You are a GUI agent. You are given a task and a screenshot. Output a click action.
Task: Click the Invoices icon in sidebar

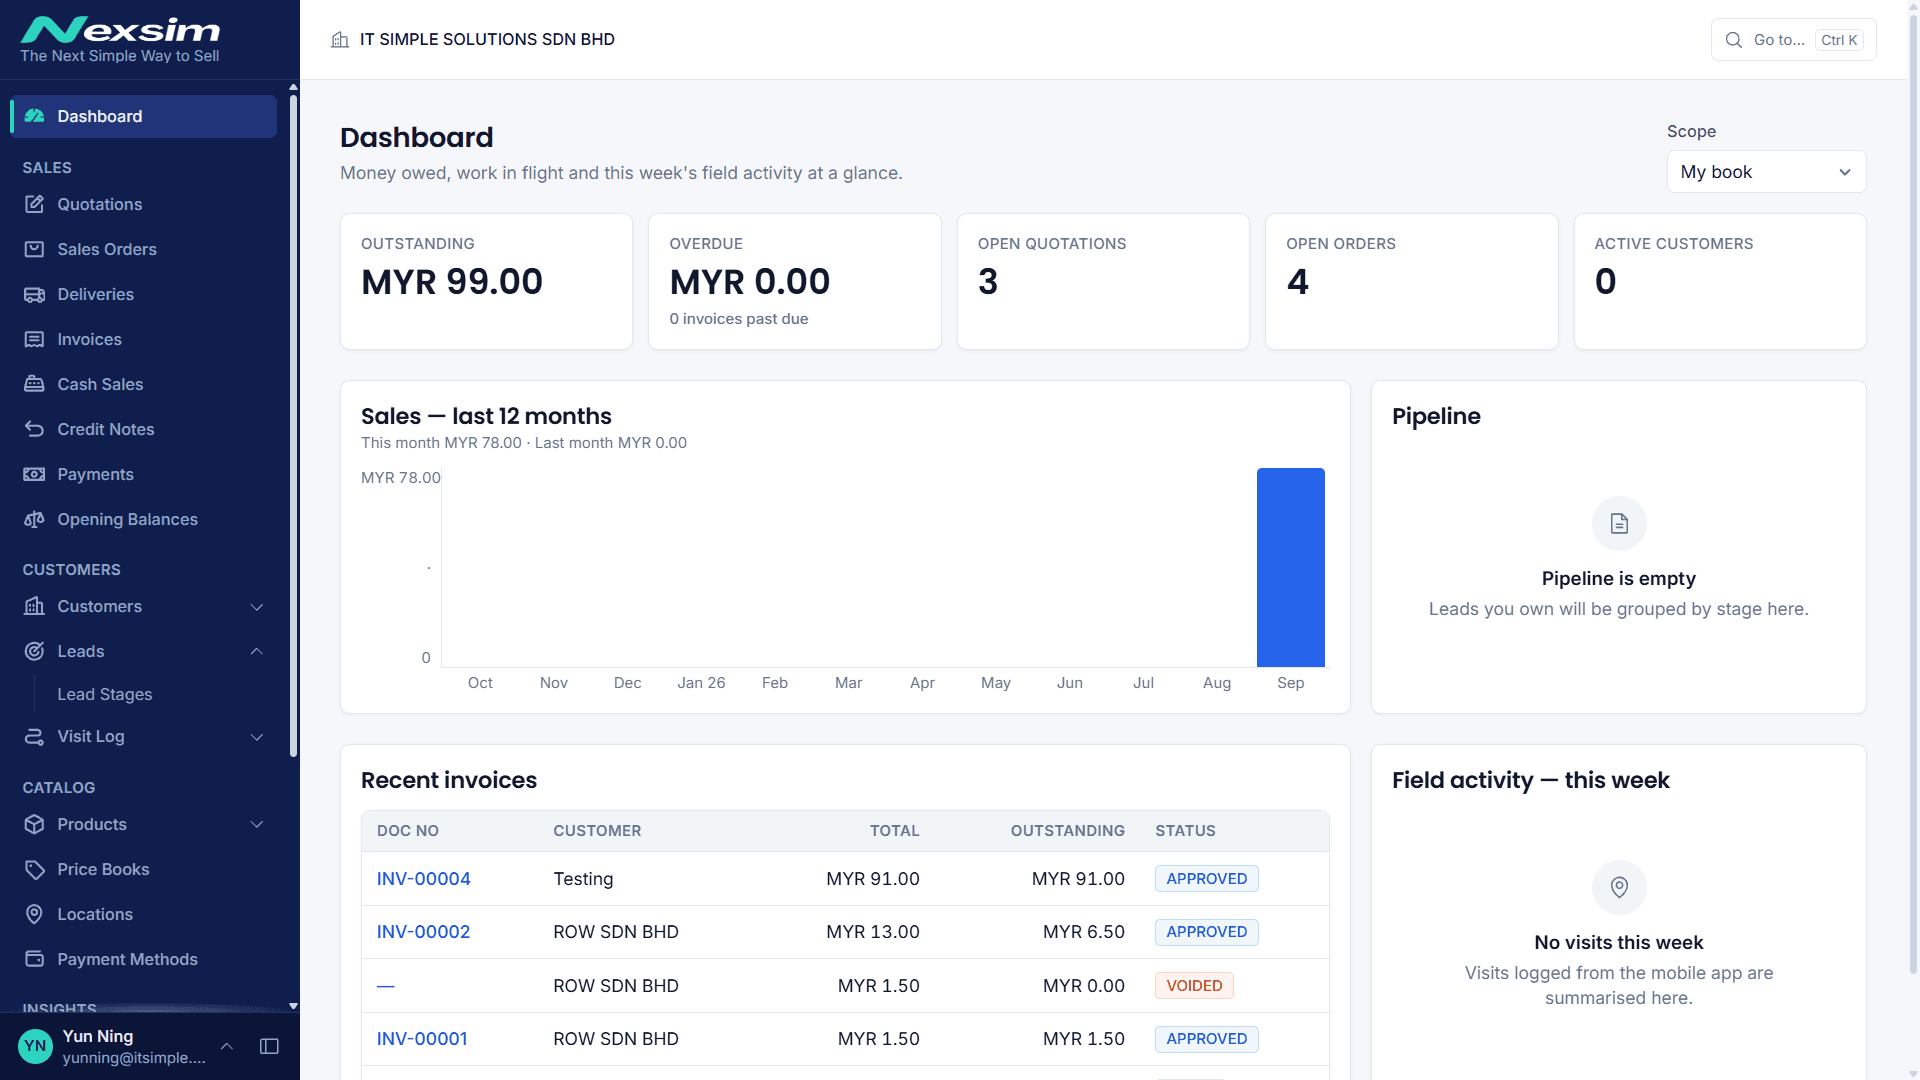[x=34, y=339]
